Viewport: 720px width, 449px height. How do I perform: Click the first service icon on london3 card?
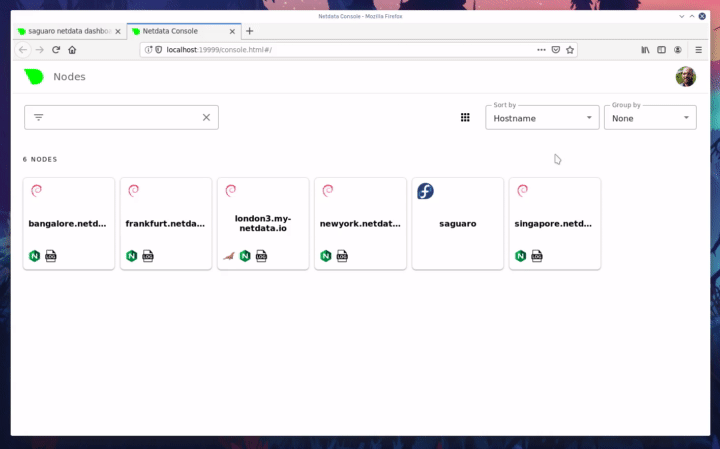coord(229,256)
